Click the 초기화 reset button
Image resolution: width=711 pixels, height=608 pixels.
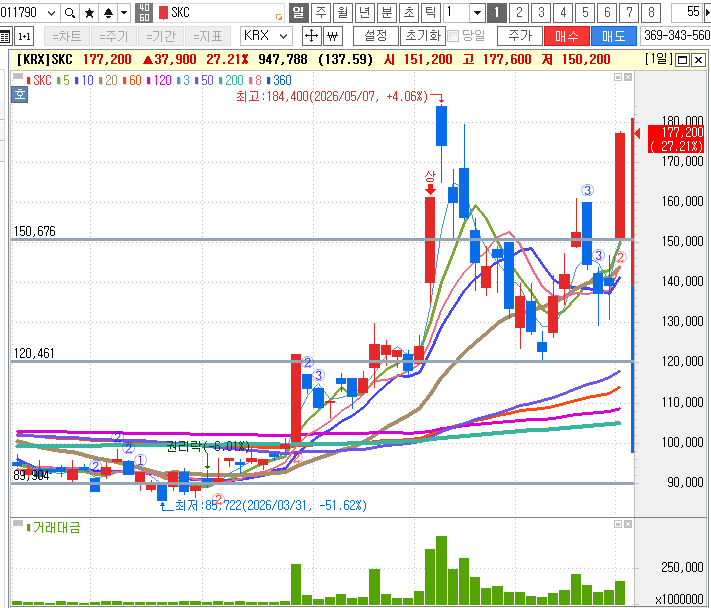tap(423, 36)
